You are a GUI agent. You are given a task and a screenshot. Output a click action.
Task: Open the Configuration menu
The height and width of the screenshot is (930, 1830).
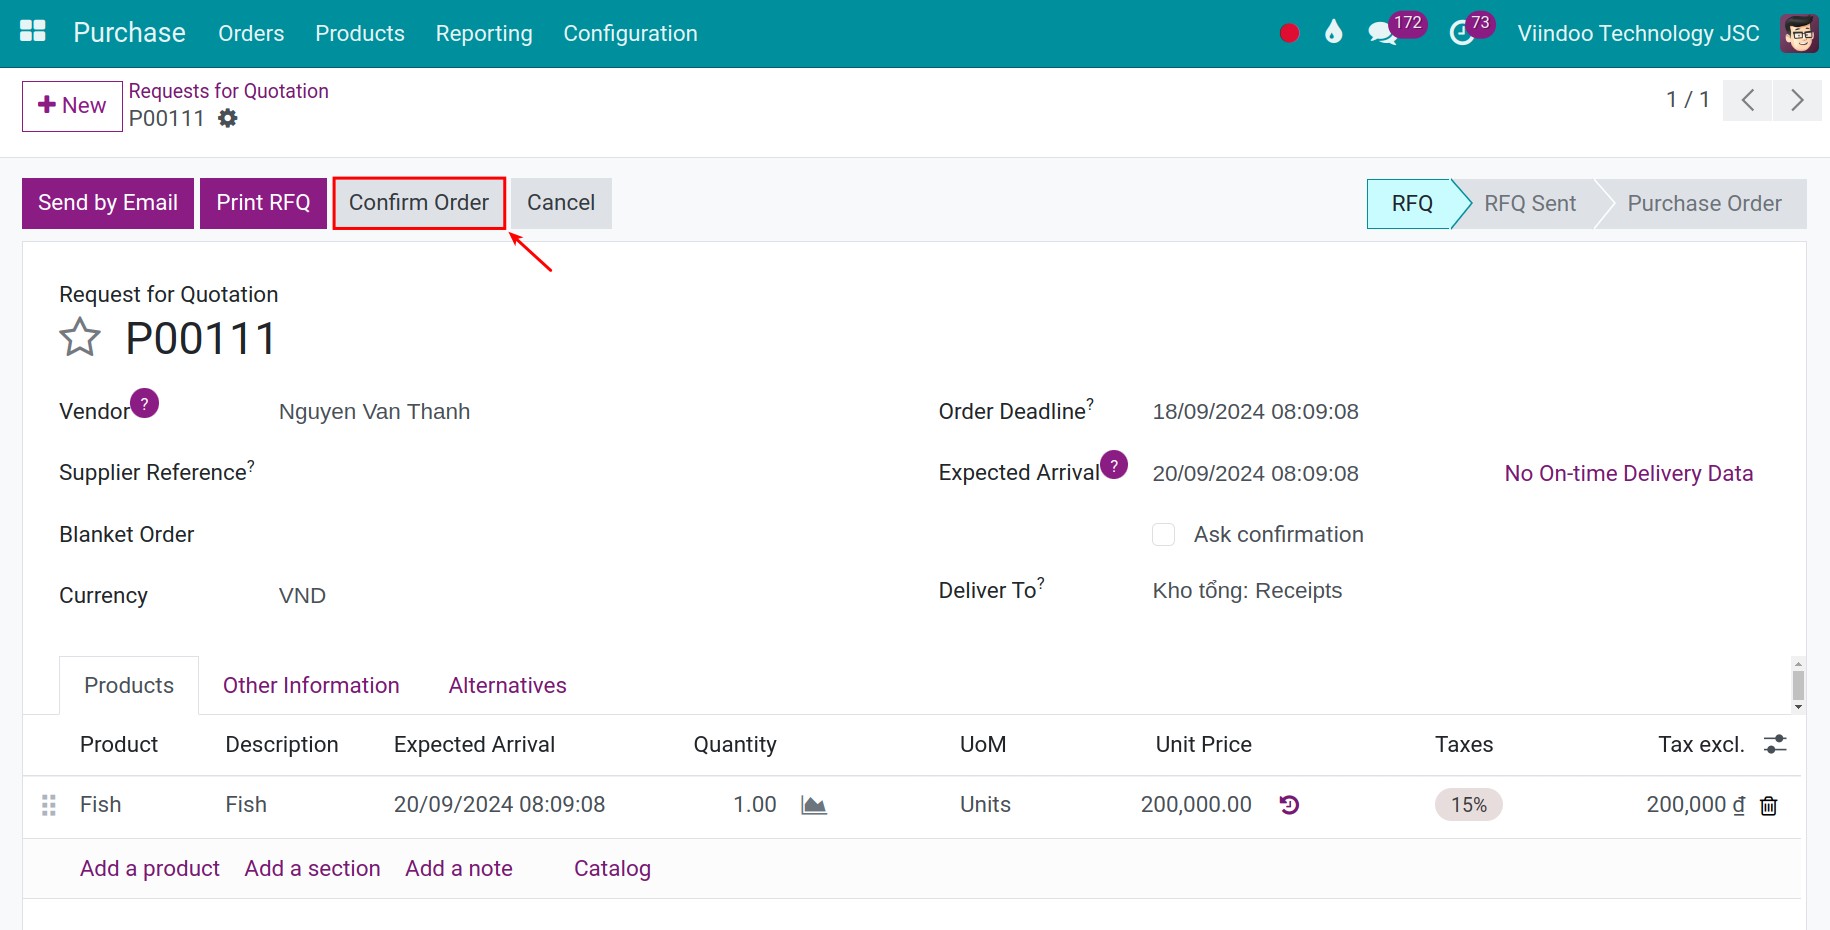(x=630, y=33)
